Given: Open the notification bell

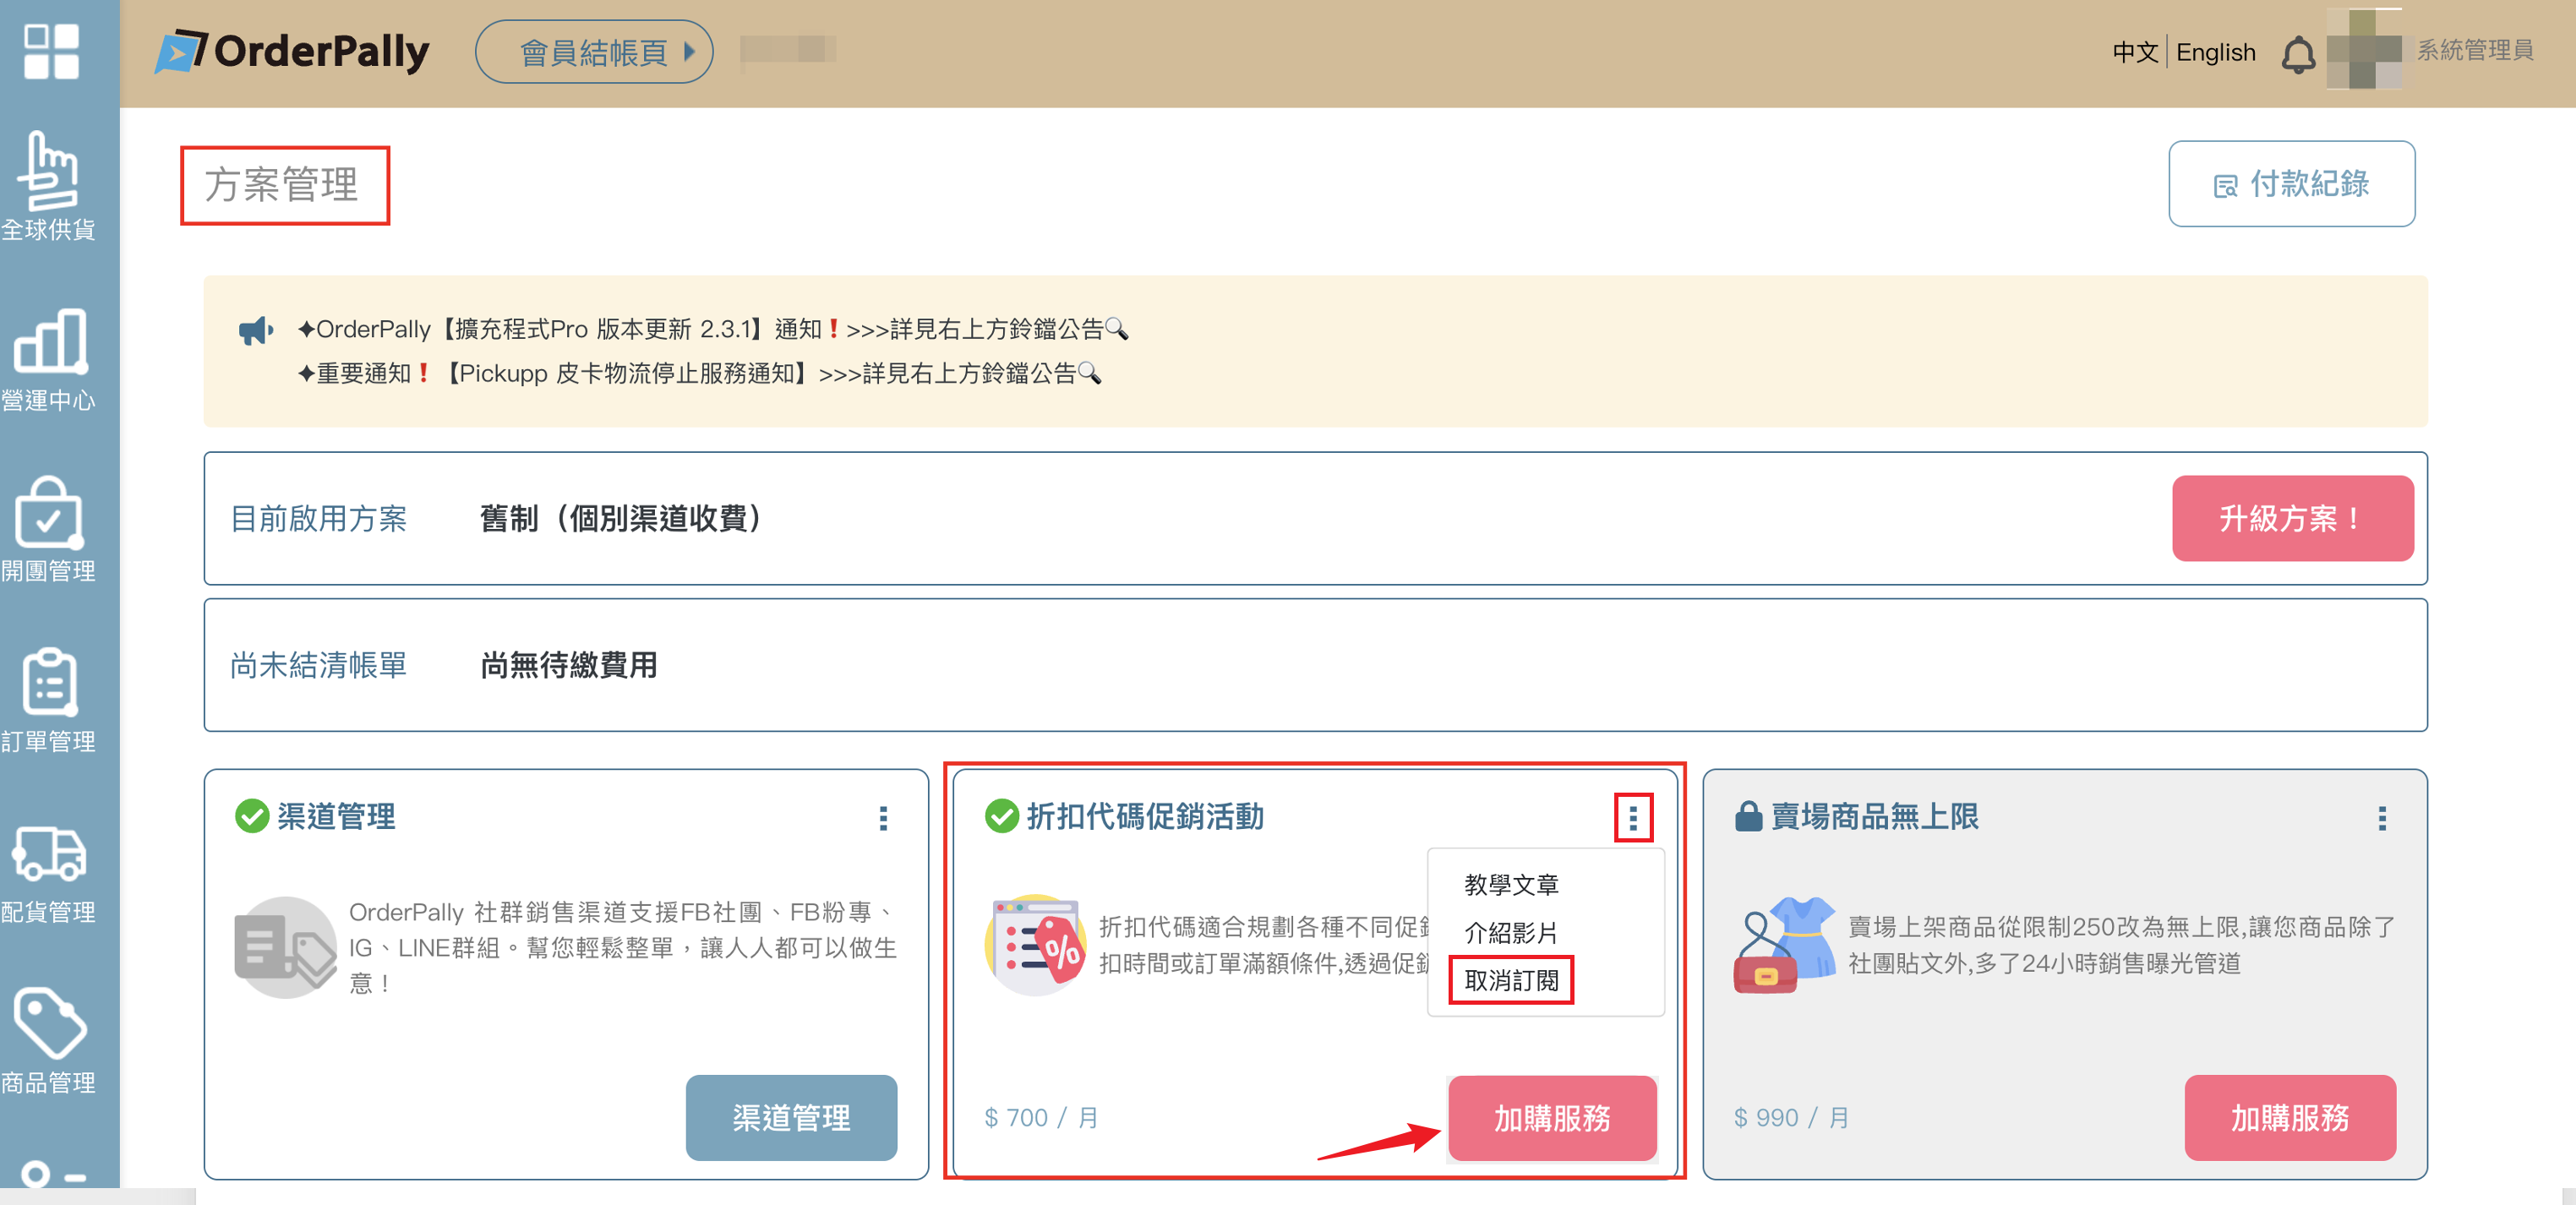Looking at the screenshot, I should pyautogui.click(x=2297, y=54).
